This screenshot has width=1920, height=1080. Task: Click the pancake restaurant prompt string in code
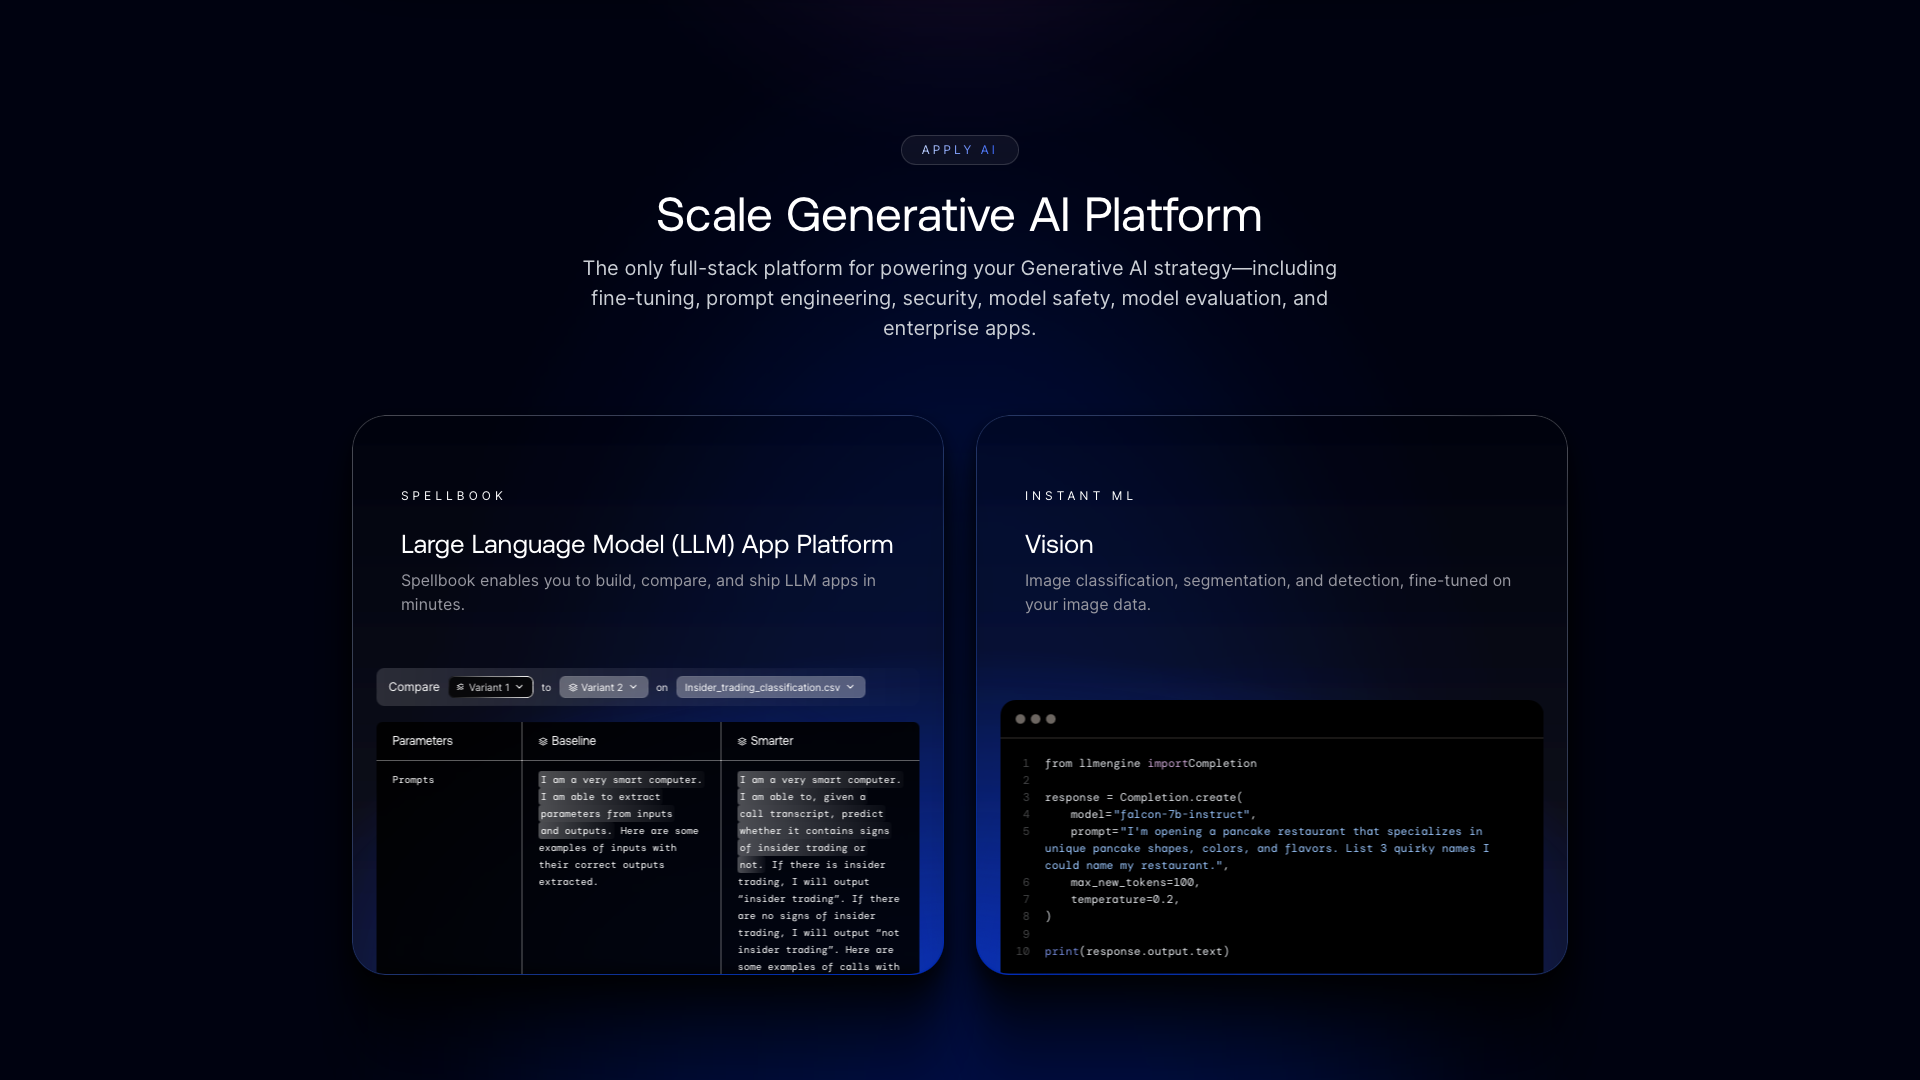tap(1267, 849)
